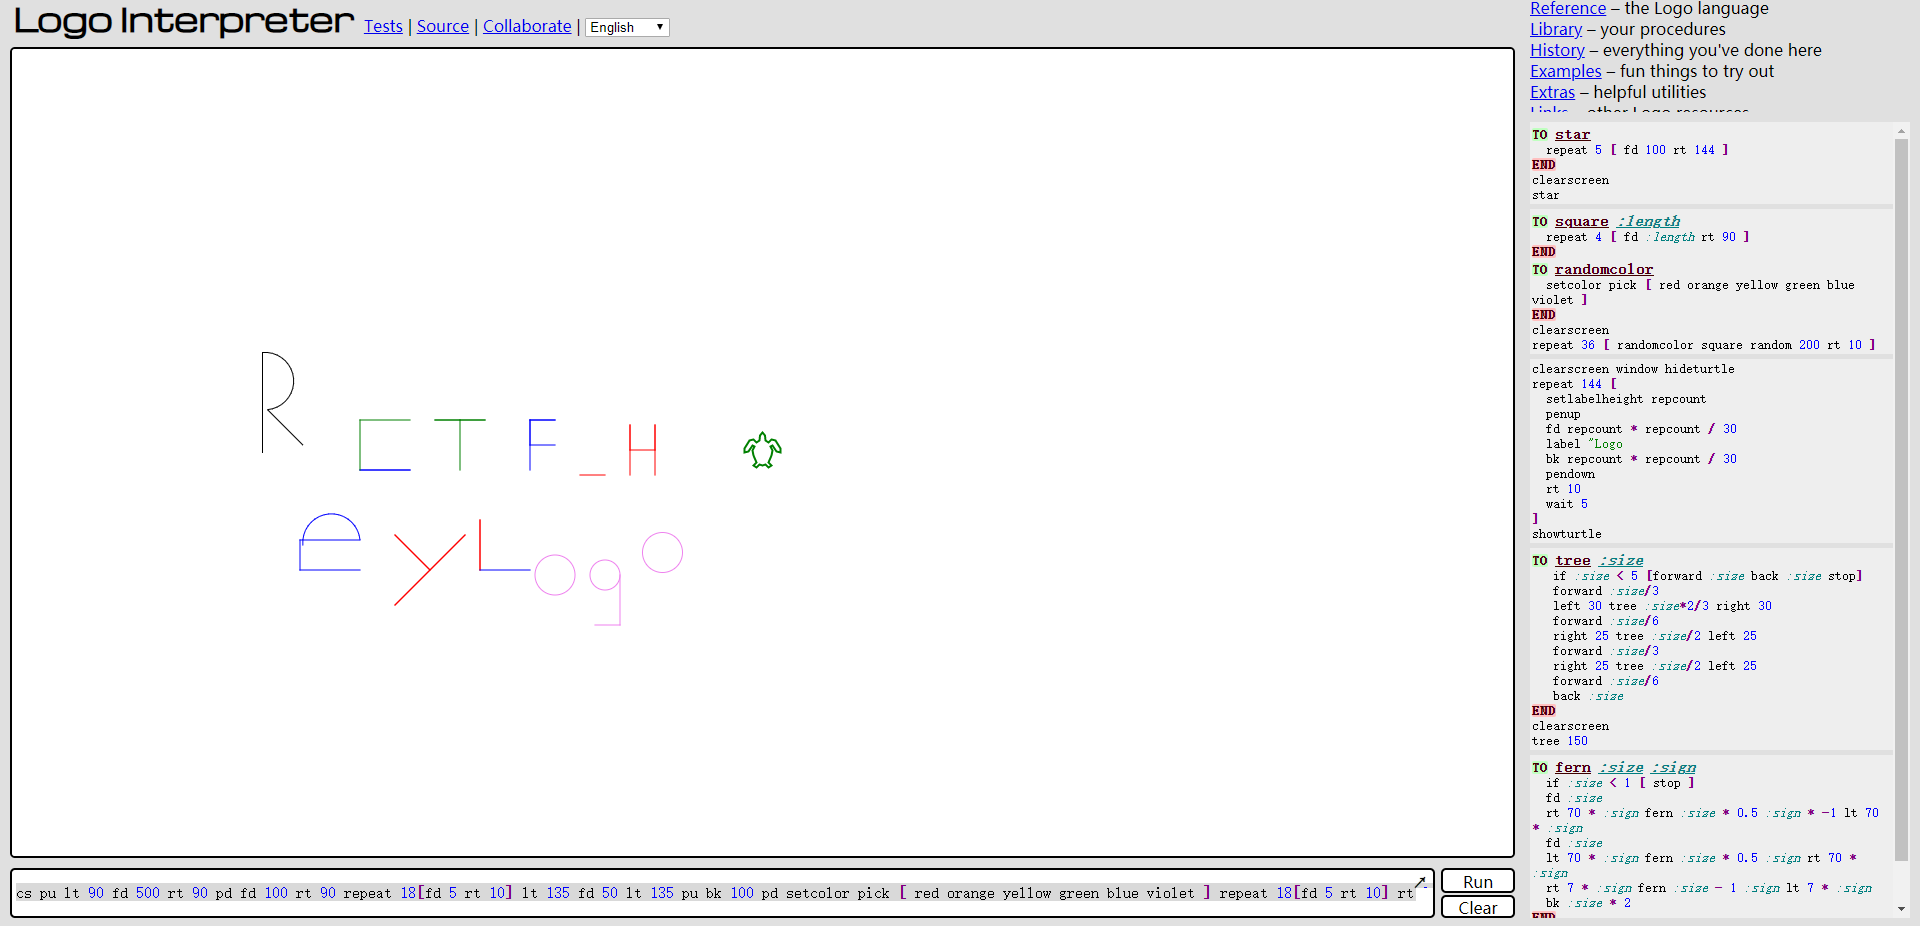Click the diagonal expand arrow in the command bar
Viewport: 1920px width, 926px height.
pos(1421,883)
